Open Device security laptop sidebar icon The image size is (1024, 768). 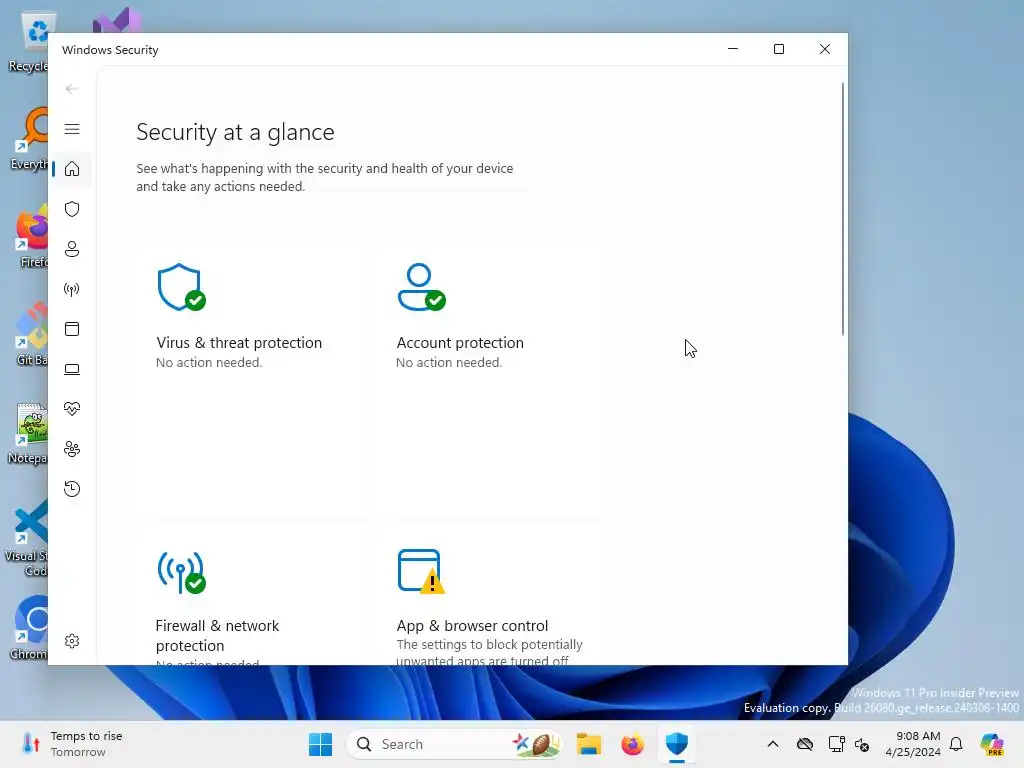[x=72, y=370]
